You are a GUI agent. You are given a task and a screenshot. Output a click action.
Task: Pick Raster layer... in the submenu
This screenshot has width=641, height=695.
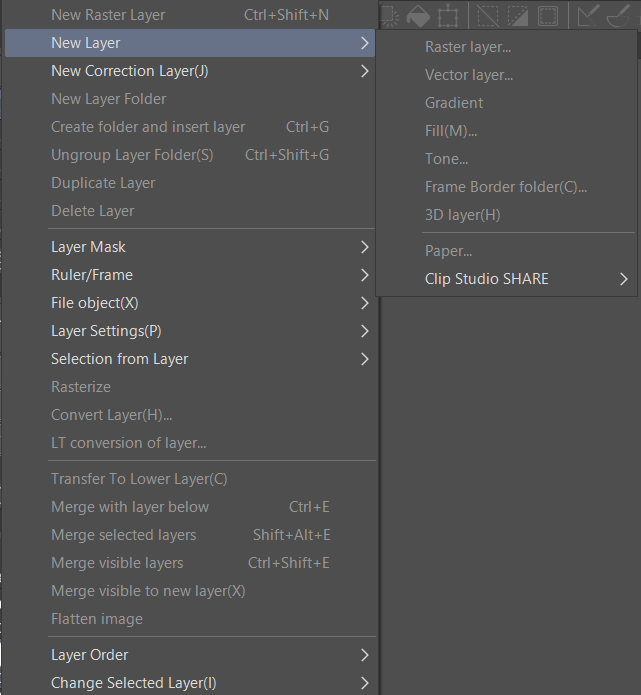pyautogui.click(x=506, y=47)
